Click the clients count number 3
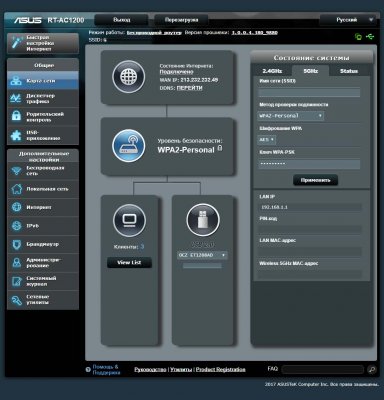384x400 pixels. point(142,247)
